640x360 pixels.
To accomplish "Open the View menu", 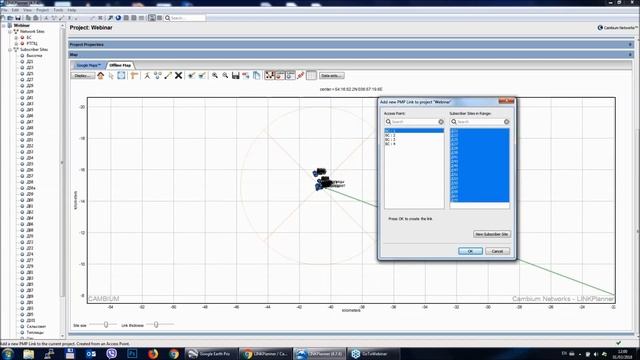I will coord(27,10).
